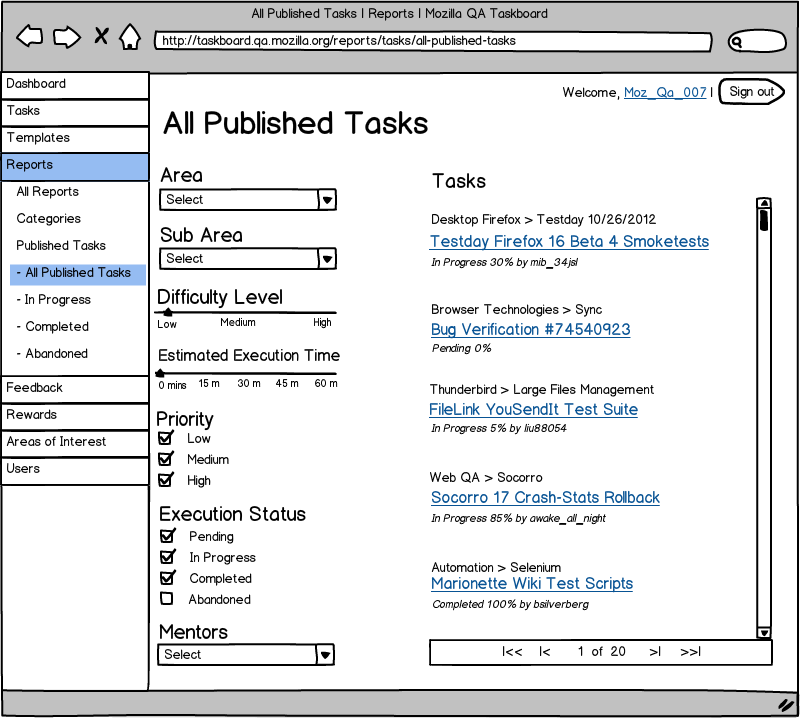Open the Moz_Qa_007 profile link
Screen dimensions: 800x718
tap(665, 92)
